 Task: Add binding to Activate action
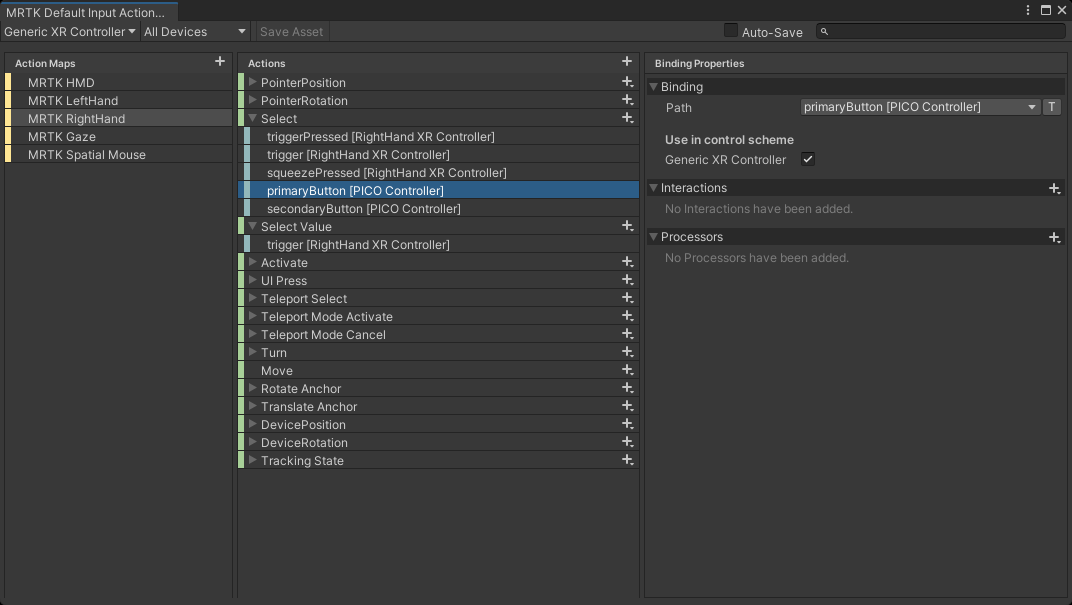click(627, 262)
